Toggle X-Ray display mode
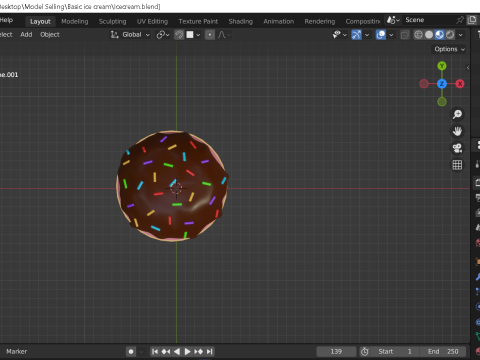The width and height of the screenshot is (480, 360). click(405, 35)
